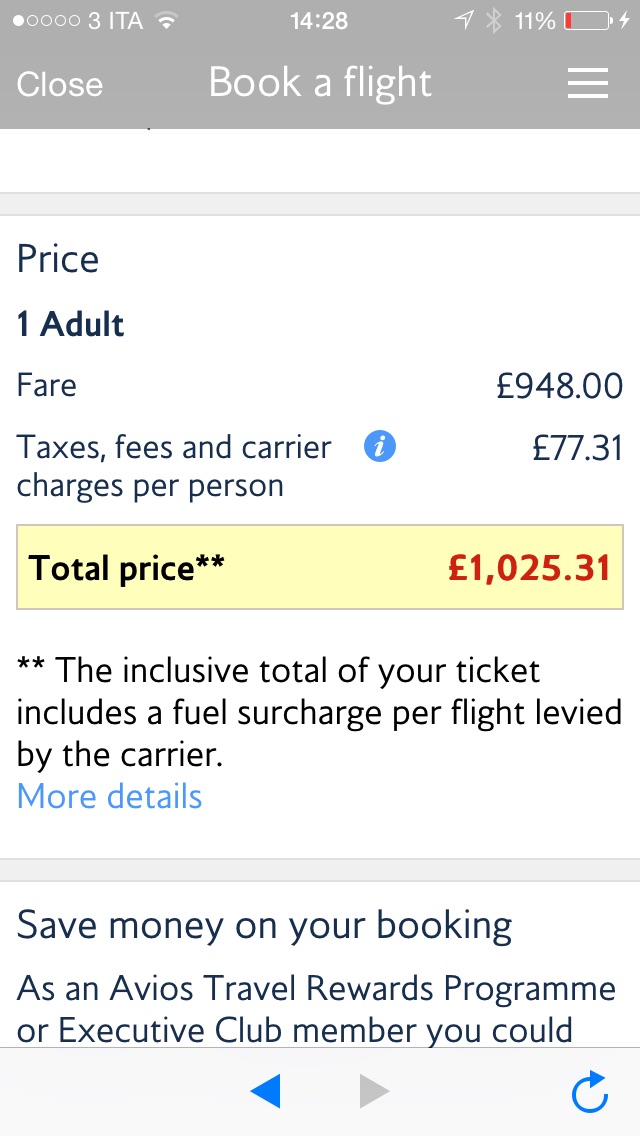Tap the battery icon in the status bar
The image size is (640, 1136).
tap(590, 21)
